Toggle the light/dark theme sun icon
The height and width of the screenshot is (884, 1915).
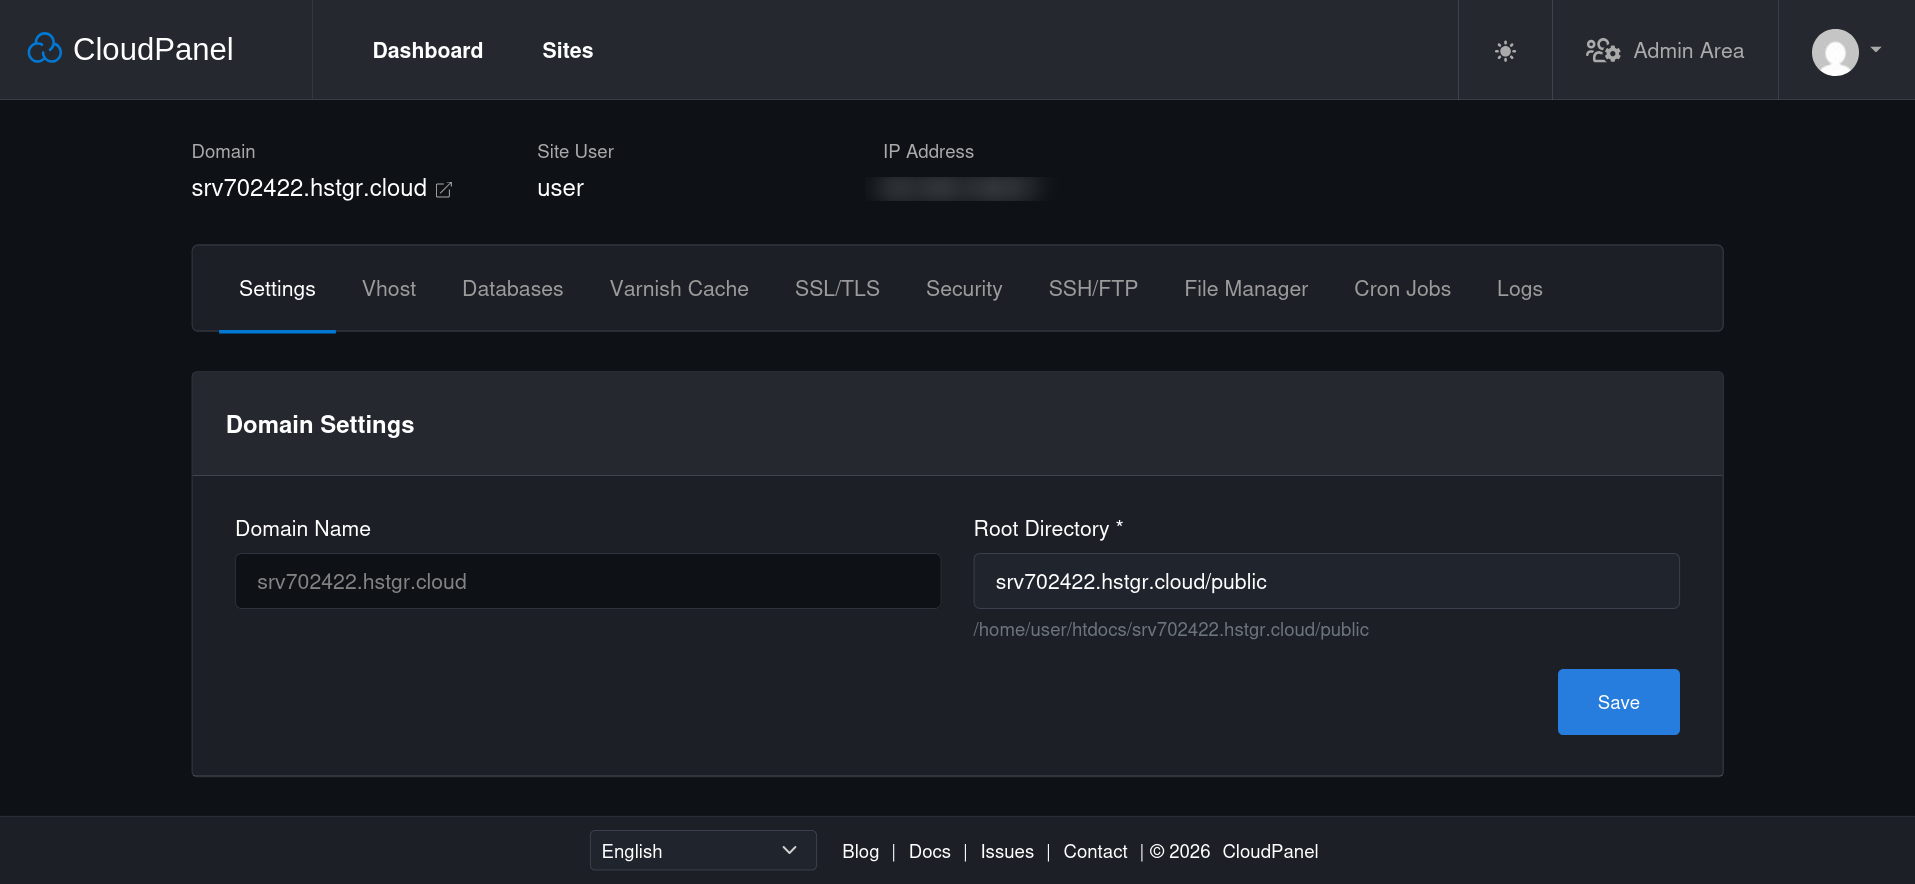tap(1505, 51)
